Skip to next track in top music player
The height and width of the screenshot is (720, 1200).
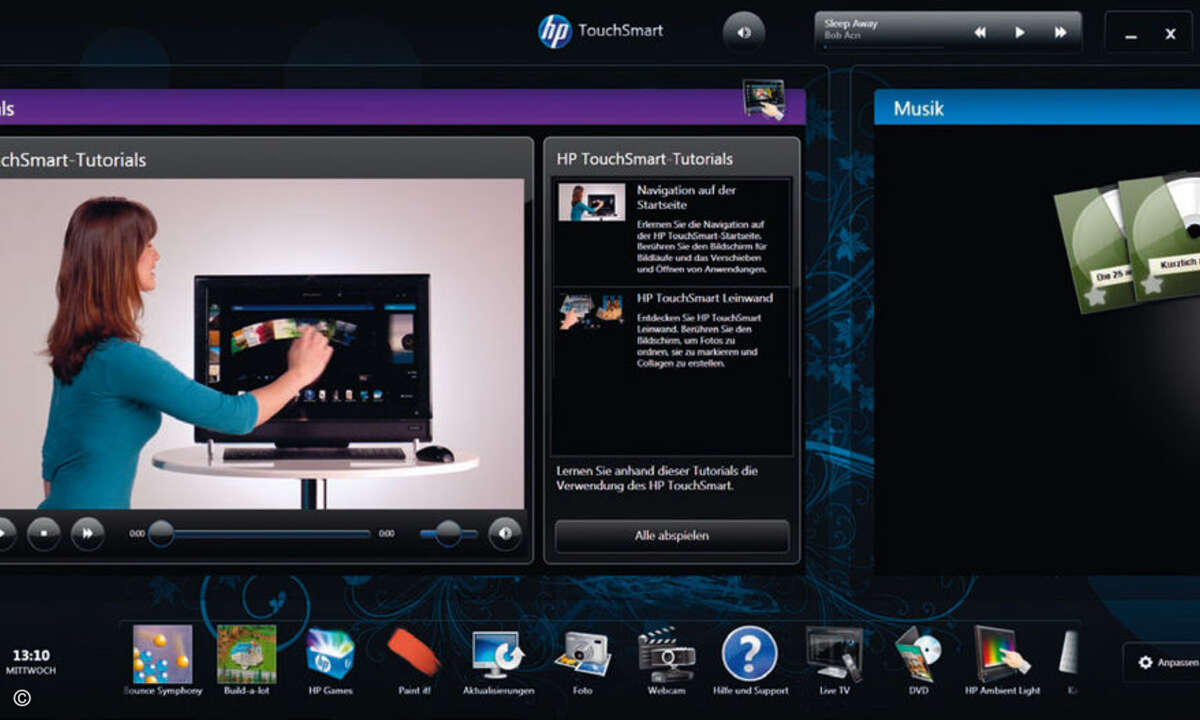tap(1060, 32)
